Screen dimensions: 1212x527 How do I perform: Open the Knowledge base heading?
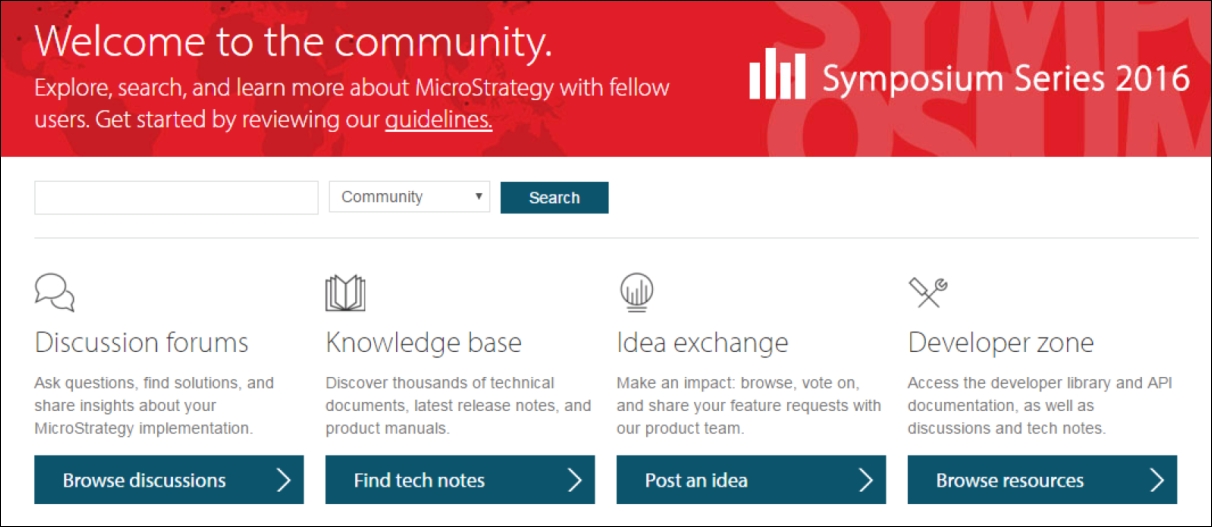pyautogui.click(x=423, y=343)
